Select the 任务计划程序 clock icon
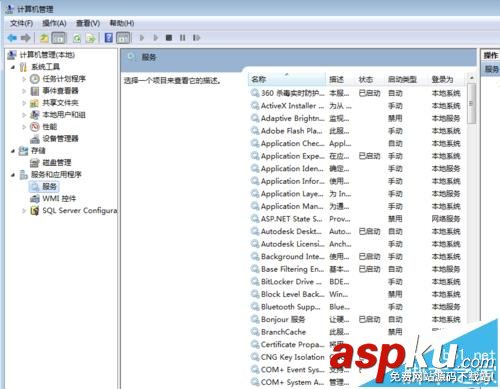The height and width of the screenshot is (389, 500). [35, 79]
